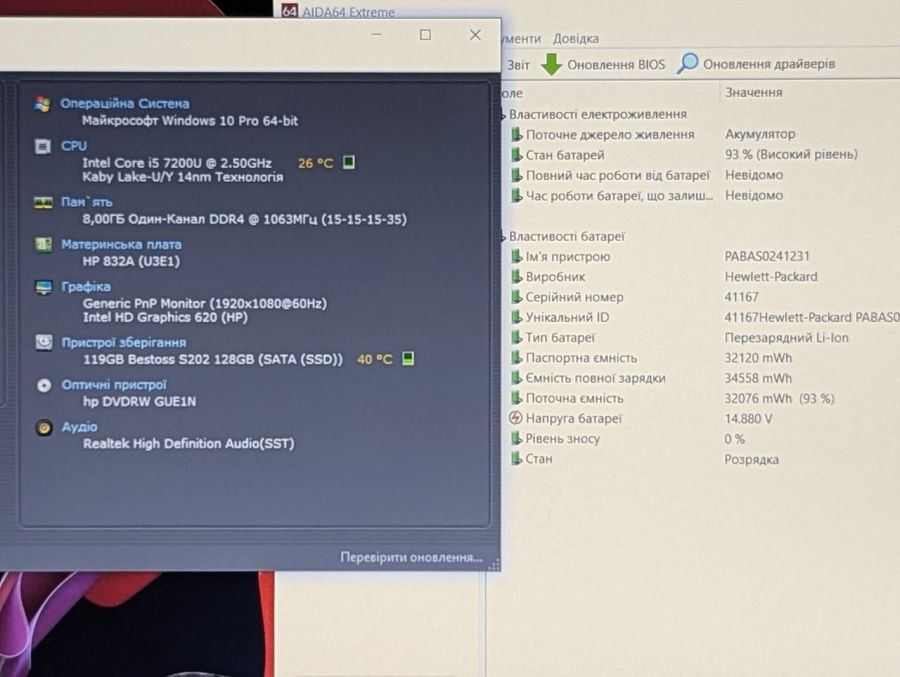Click the 119GB Bestoss S202 128GB drive text
Screen dimensions: 900x677
(212, 359)
